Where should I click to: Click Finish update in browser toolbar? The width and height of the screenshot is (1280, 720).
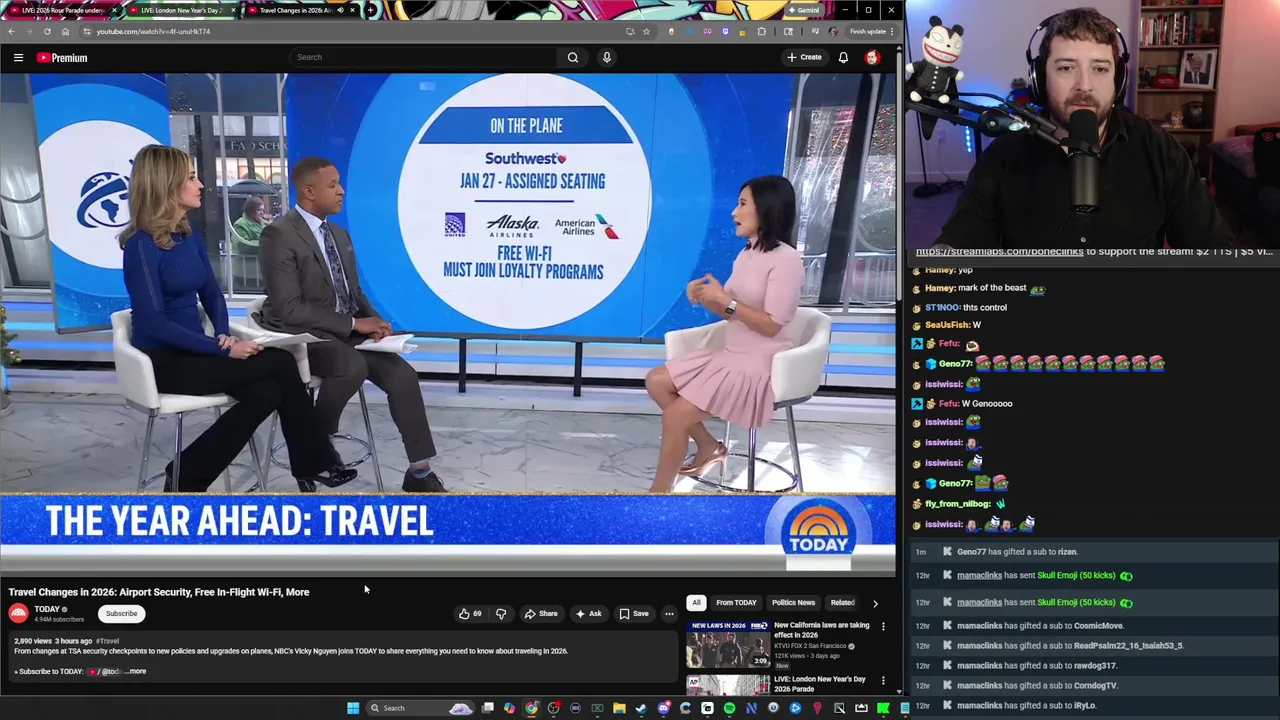click(x=867, y=31)
